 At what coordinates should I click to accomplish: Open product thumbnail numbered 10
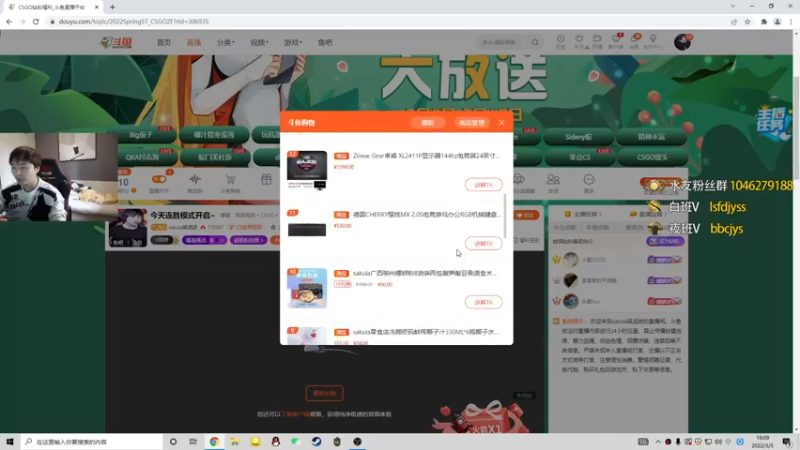point(307,288)
